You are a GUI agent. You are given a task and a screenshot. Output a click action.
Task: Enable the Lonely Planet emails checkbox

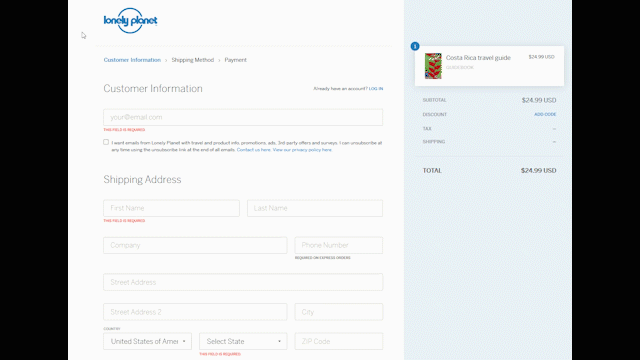tap(106, 142)
